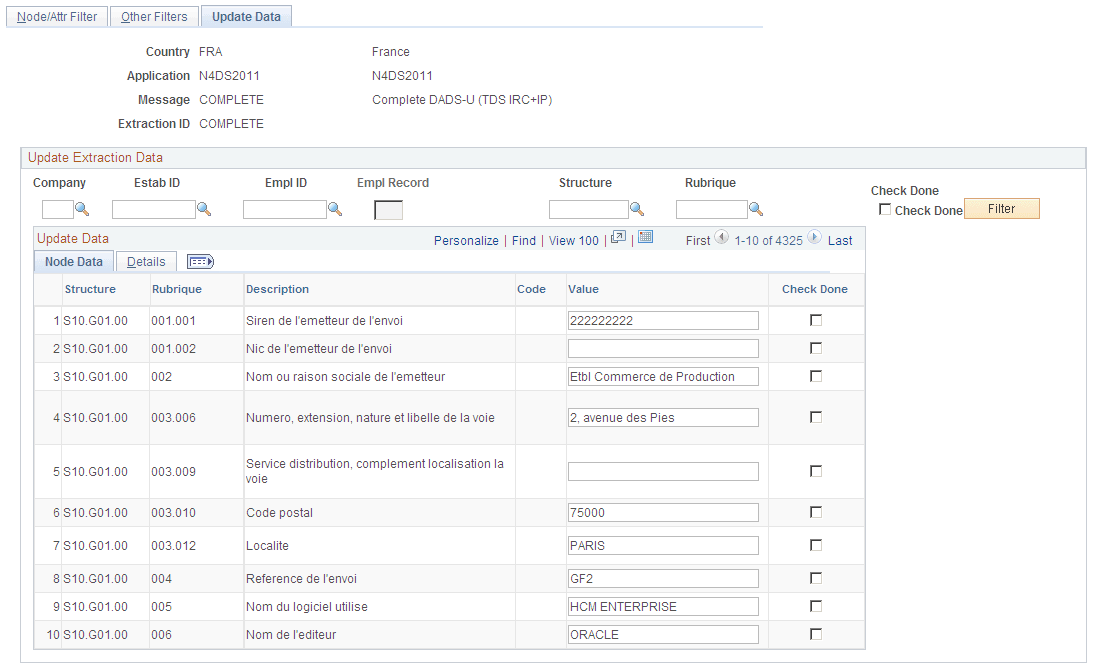Check Done for Nic de l'emetteur row
Image resolution: width=1095 pixels, height=670 pixels.
tap(816, 348)
